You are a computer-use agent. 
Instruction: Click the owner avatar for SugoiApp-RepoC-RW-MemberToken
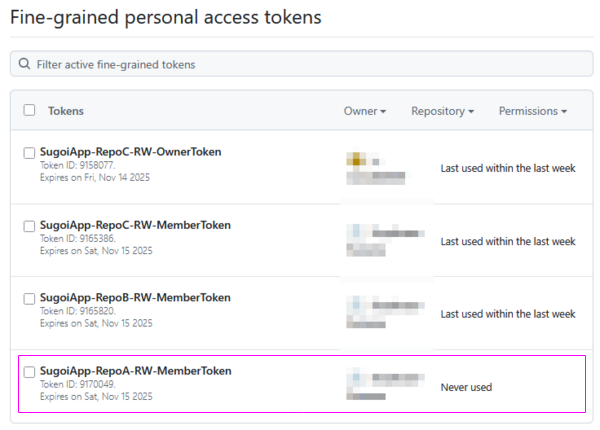355,231
